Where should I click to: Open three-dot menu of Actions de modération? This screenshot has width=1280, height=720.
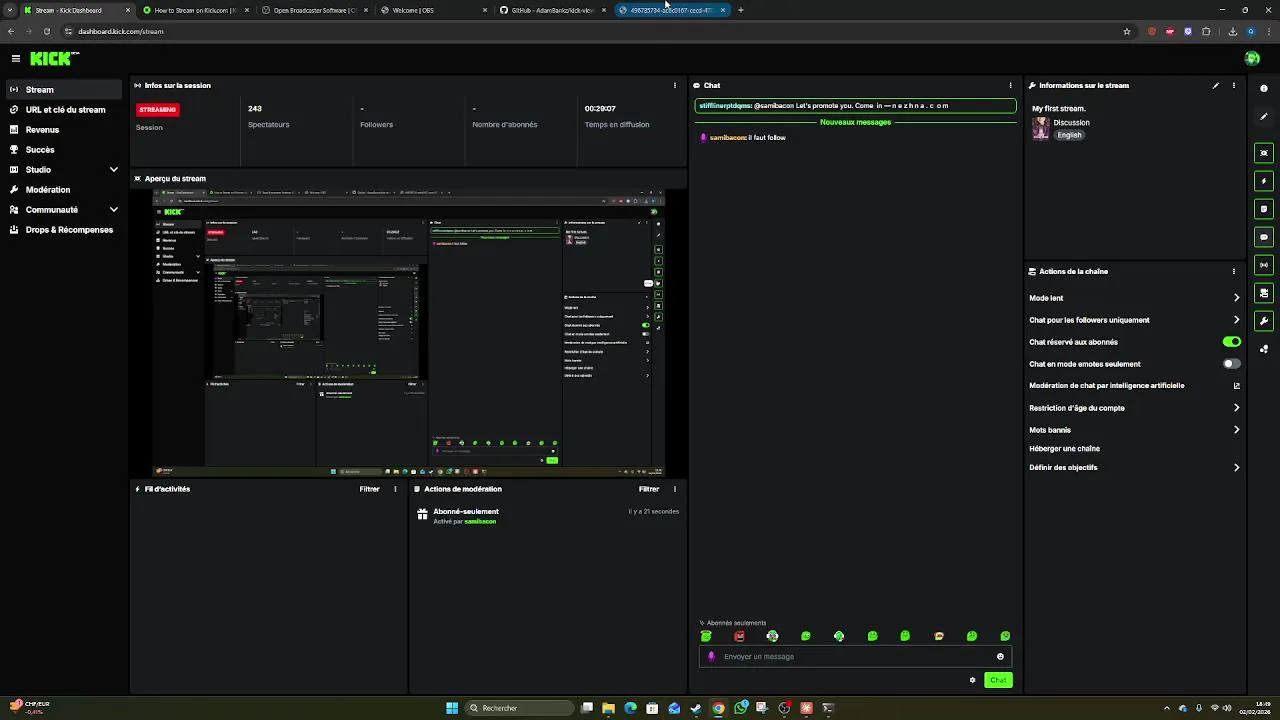[675, 489]
